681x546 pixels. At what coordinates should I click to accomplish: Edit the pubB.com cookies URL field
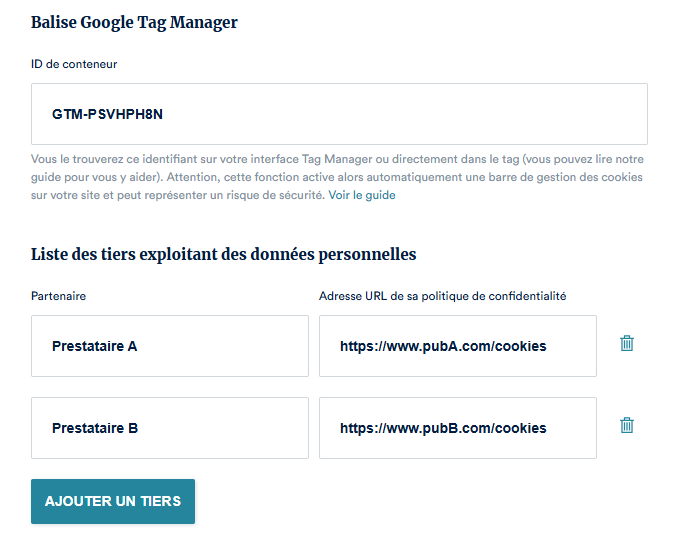click(x=457, y=428)
